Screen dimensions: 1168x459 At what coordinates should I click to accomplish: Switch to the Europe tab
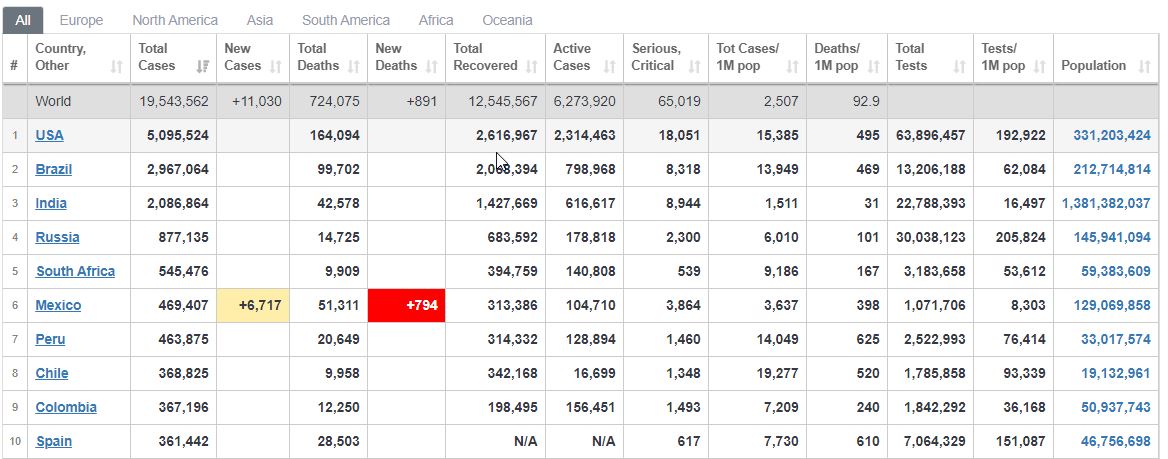(81, 20)
